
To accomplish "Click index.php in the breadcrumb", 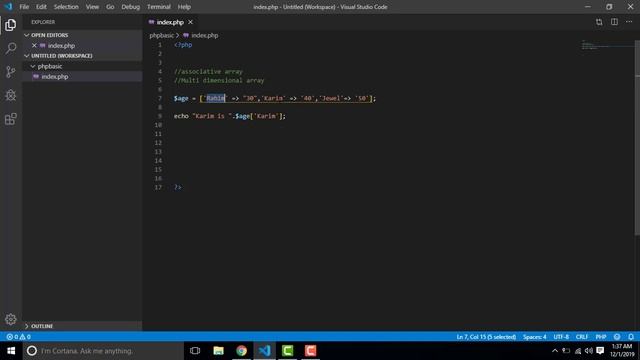I will (x=204, y=36).
